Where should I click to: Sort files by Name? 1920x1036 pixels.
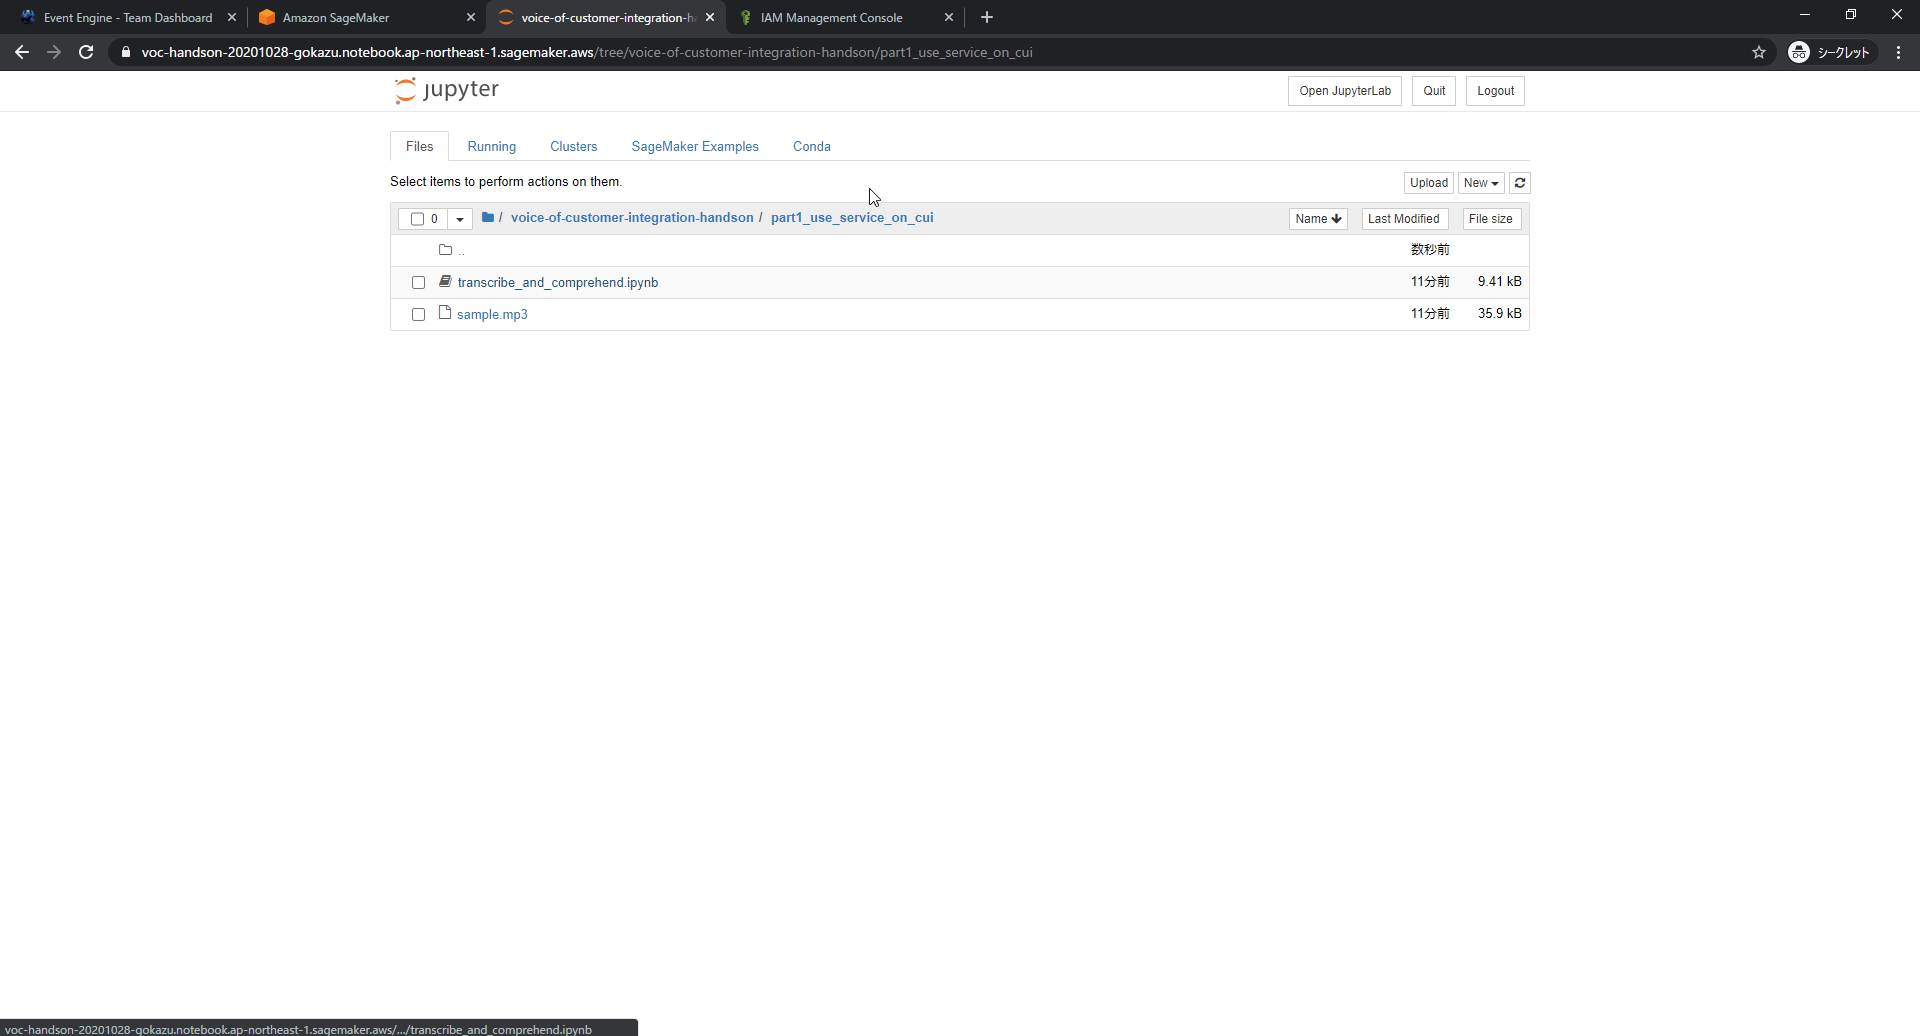1318,219
